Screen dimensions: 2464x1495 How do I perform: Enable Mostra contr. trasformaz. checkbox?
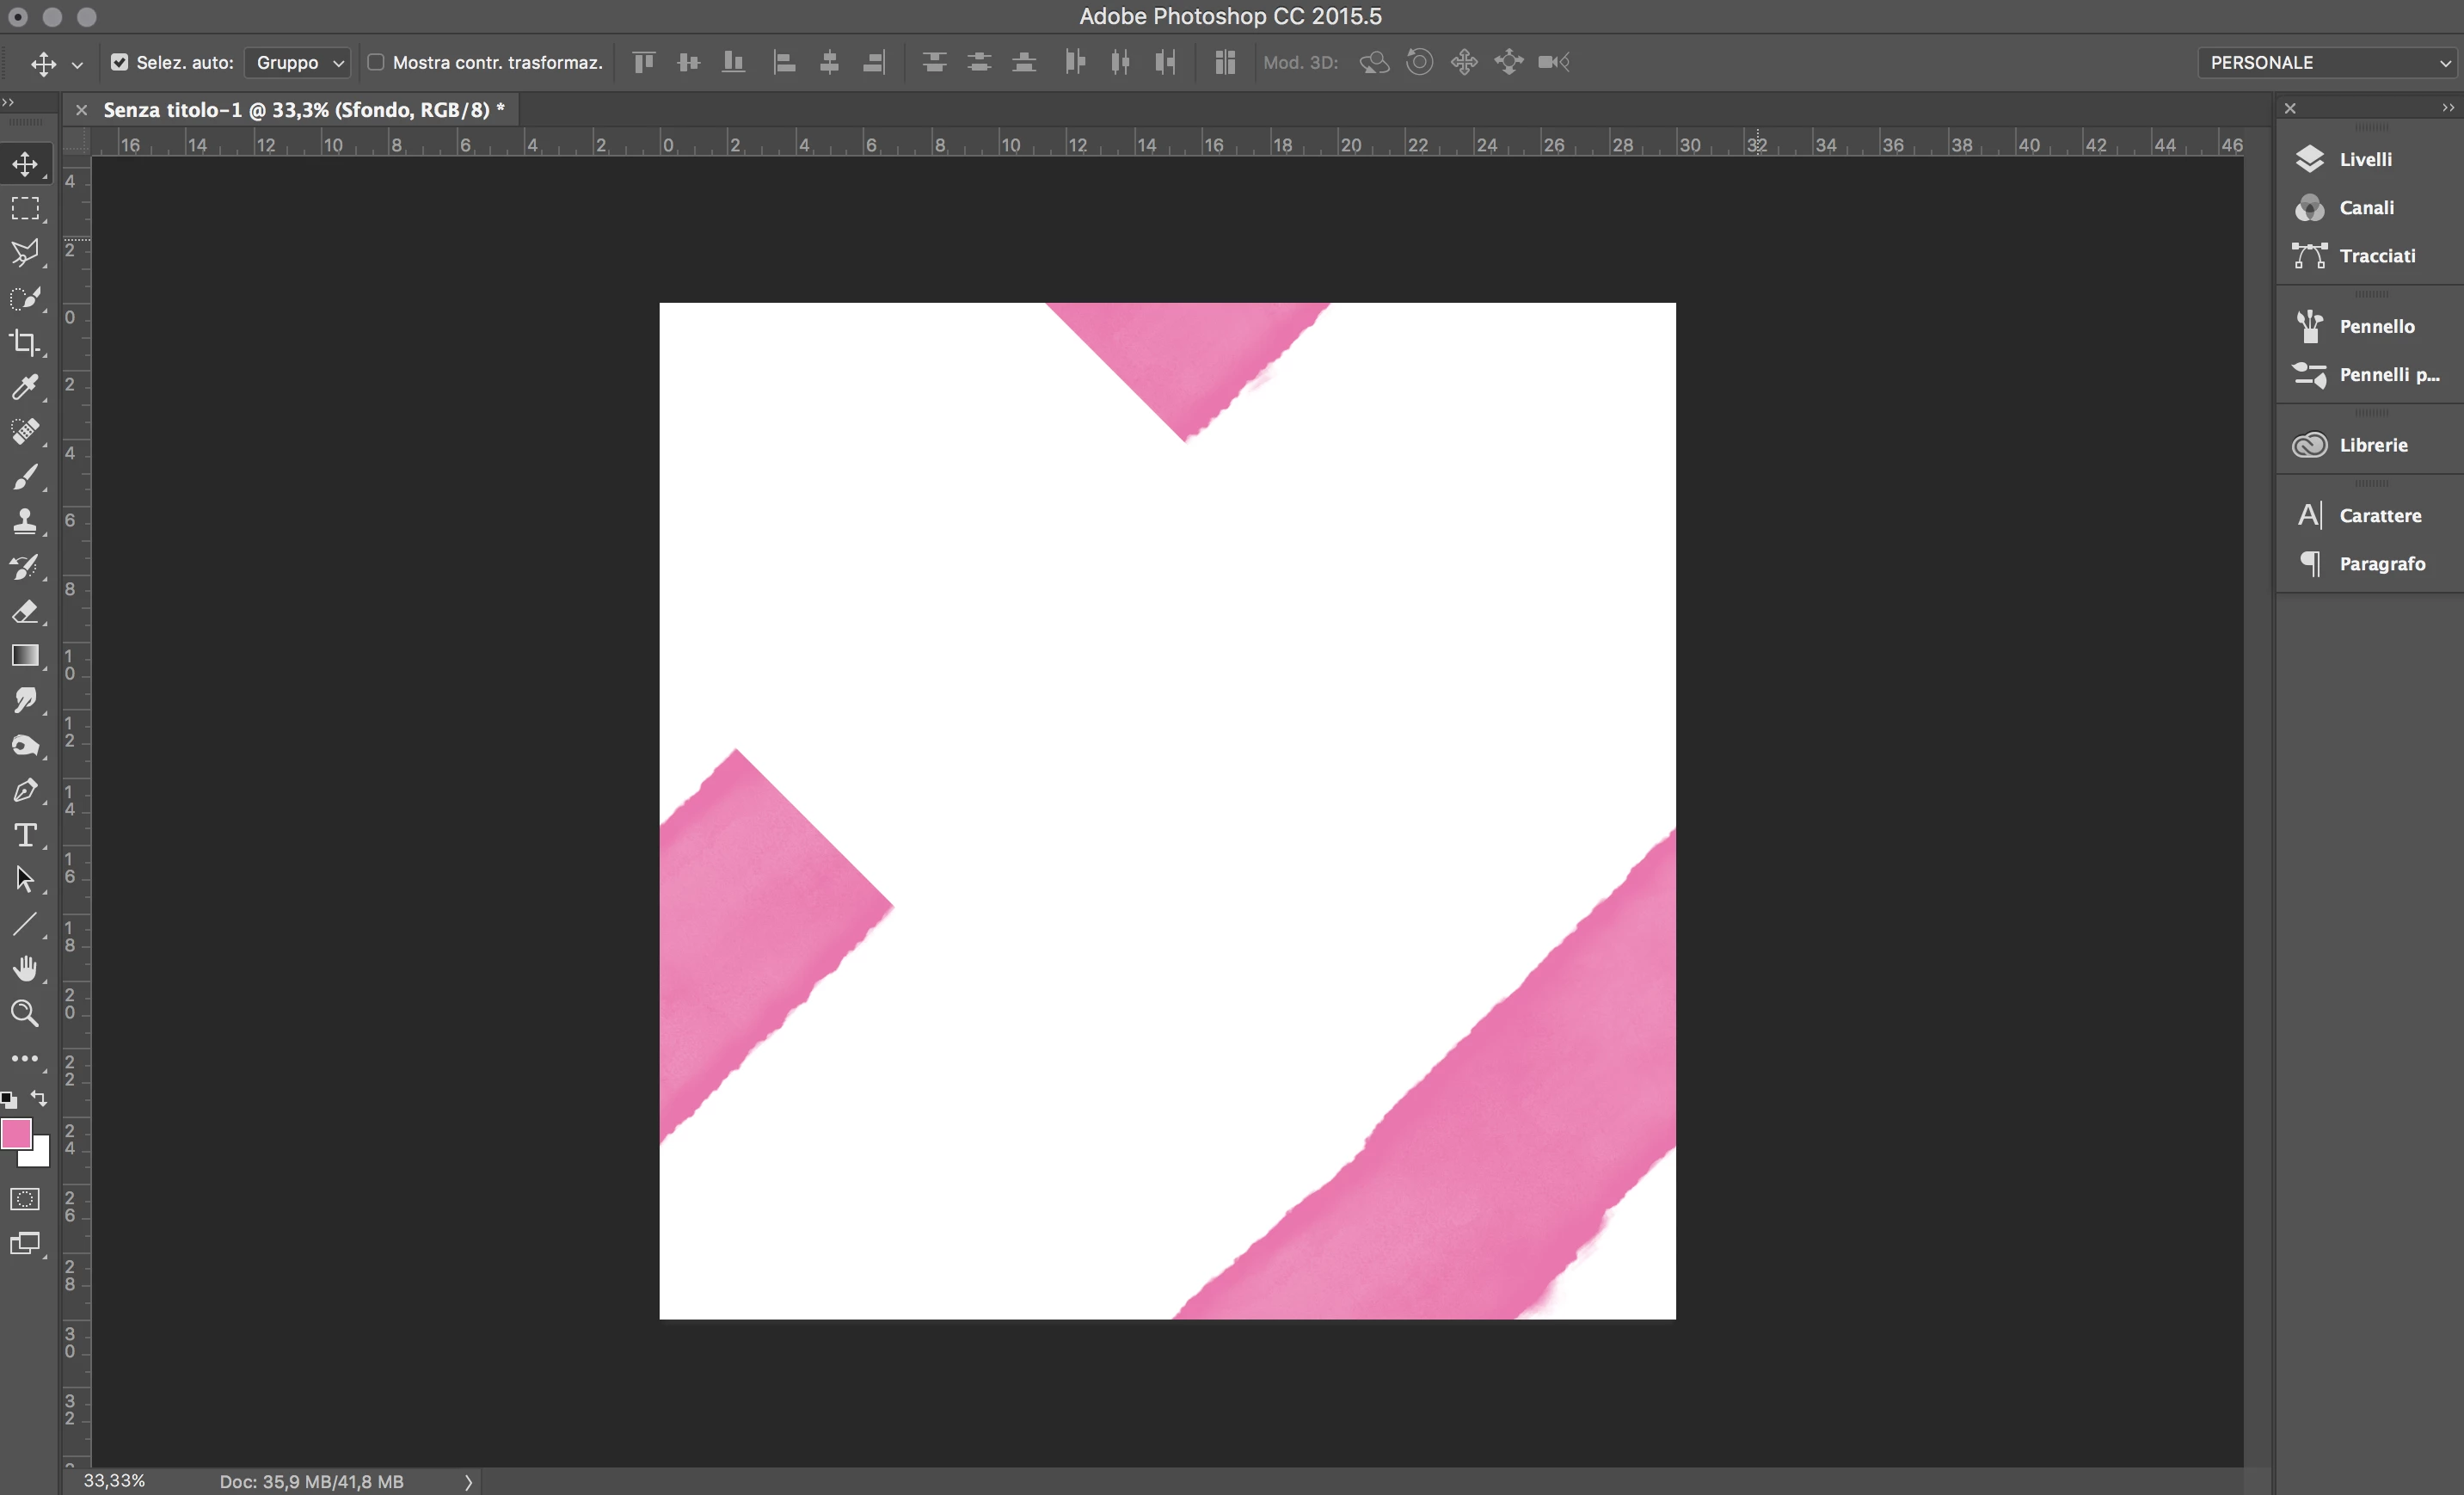[376, 62]
